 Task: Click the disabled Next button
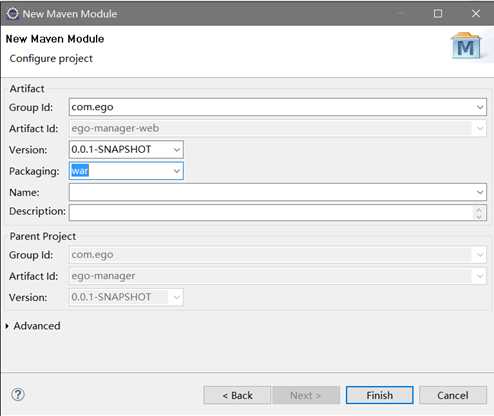(x=306, y=395)
